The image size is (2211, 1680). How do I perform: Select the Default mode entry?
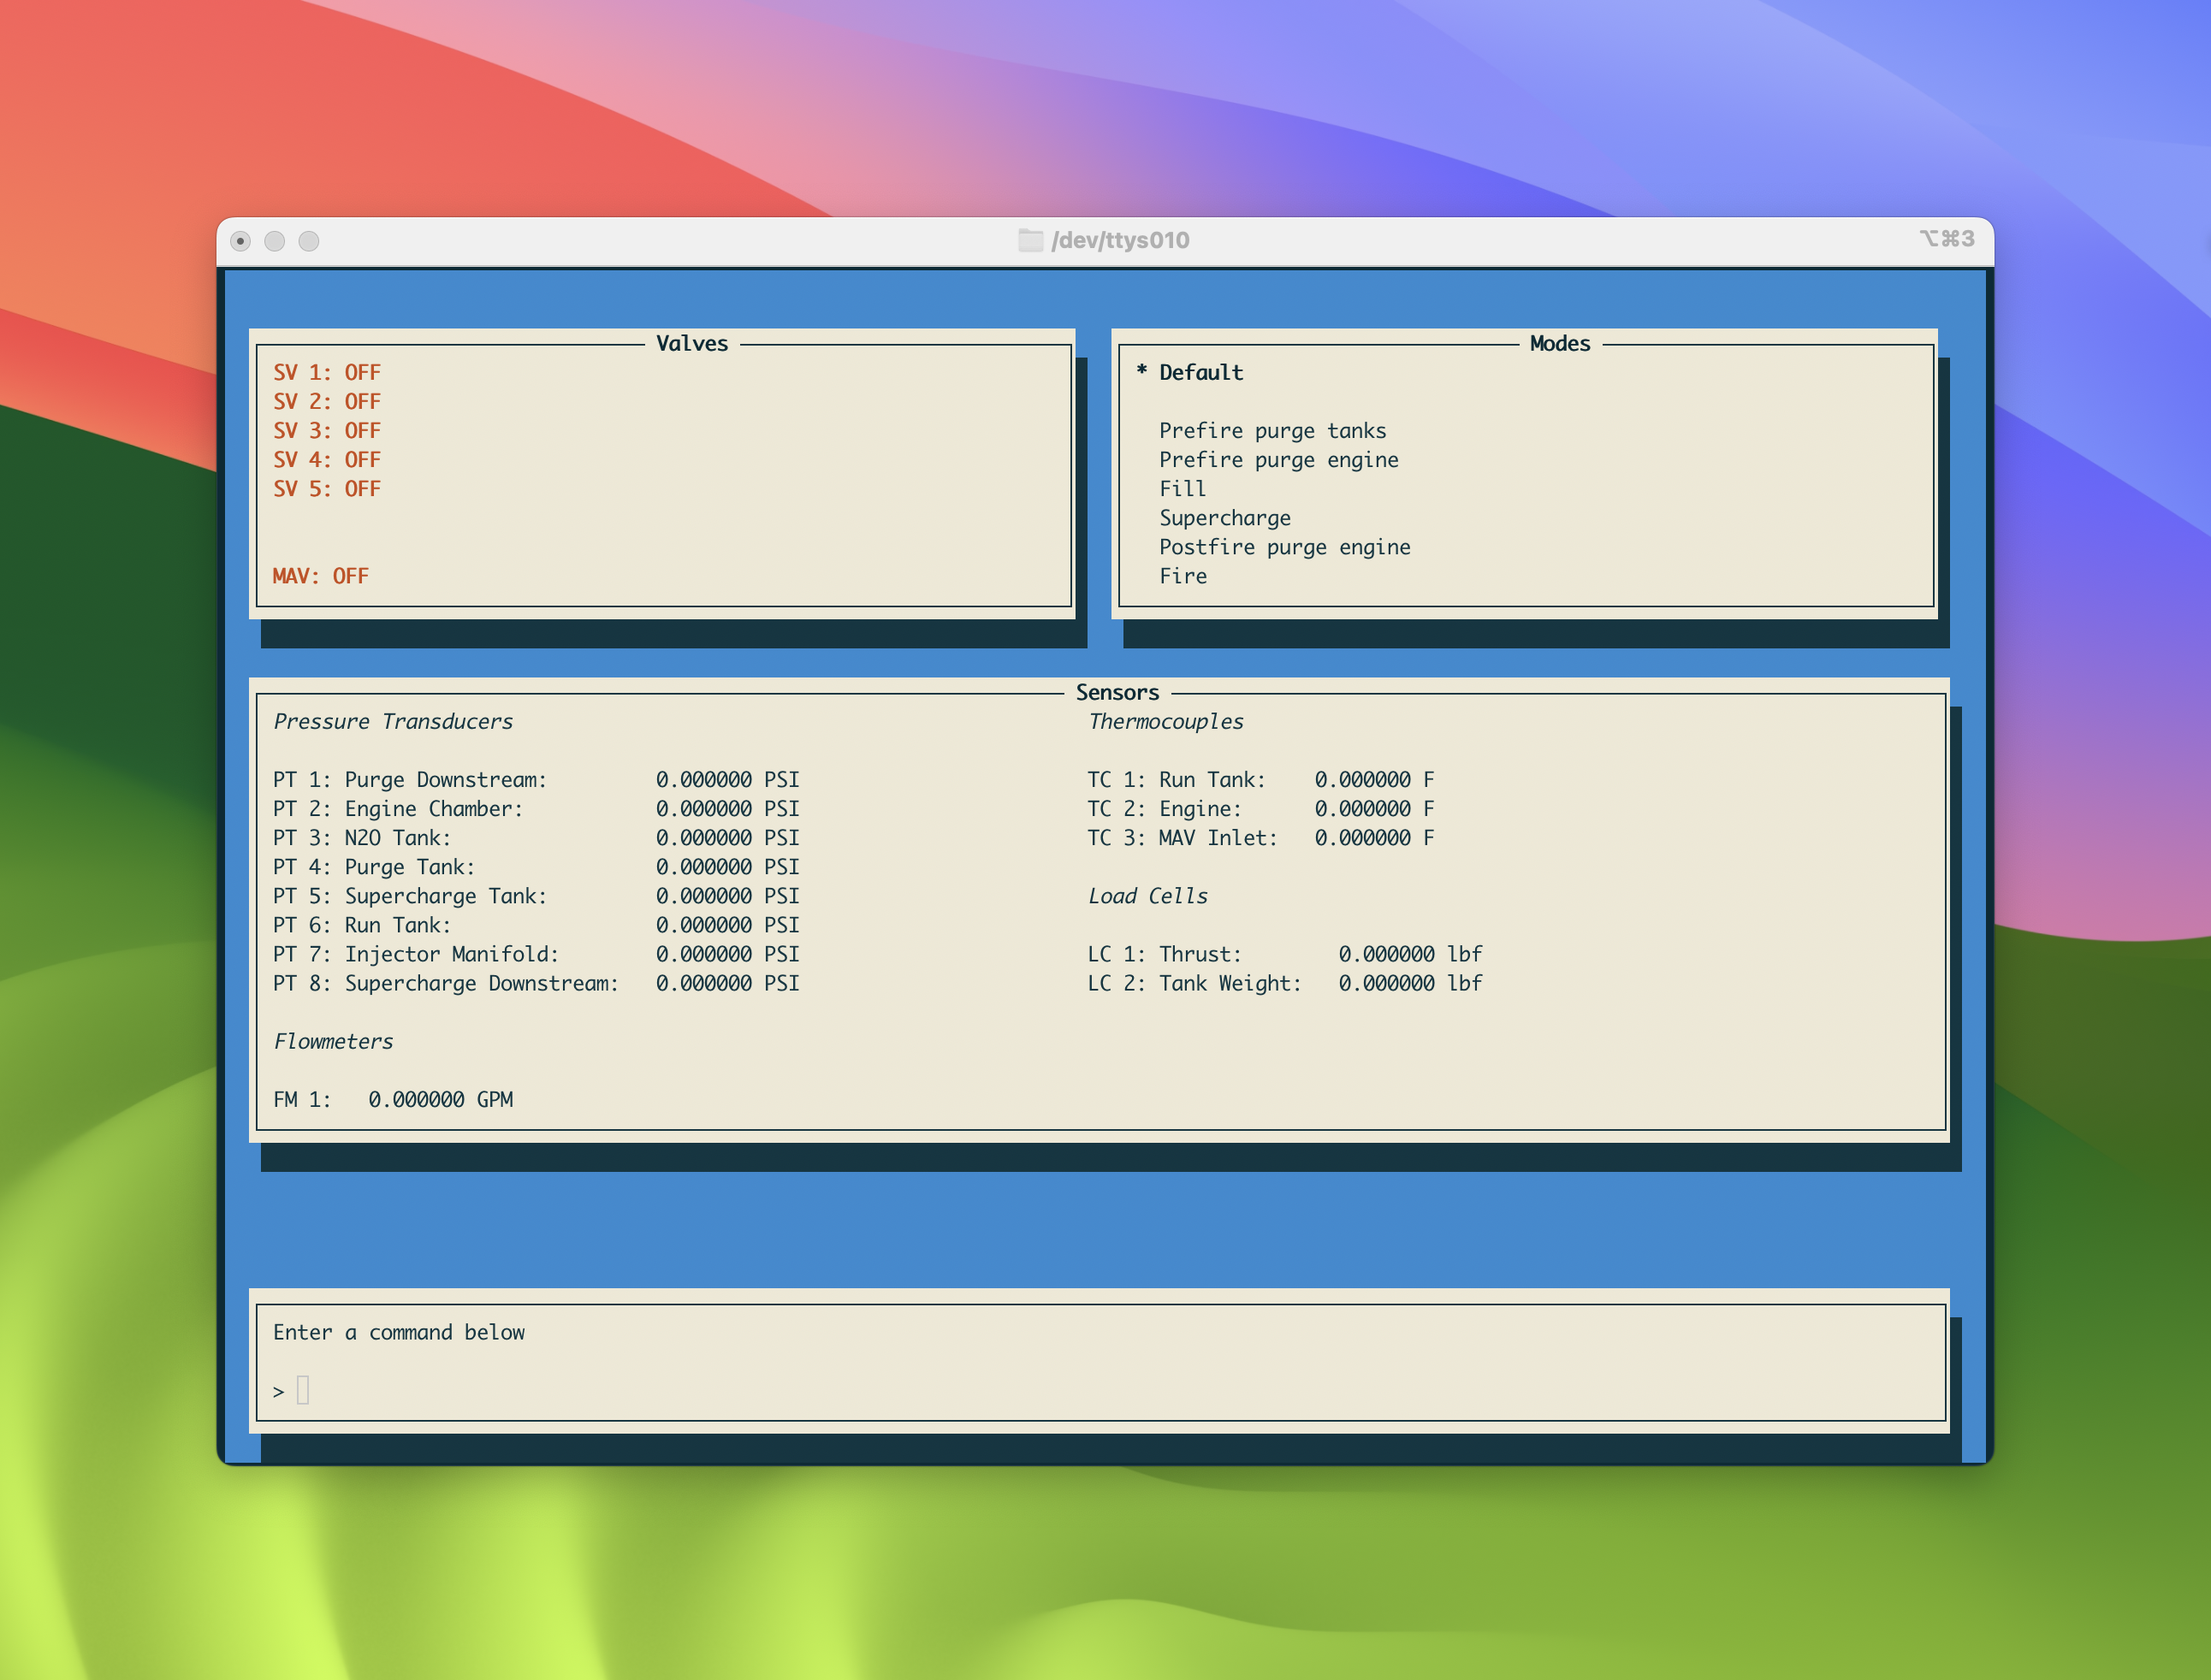point(1201,372)
